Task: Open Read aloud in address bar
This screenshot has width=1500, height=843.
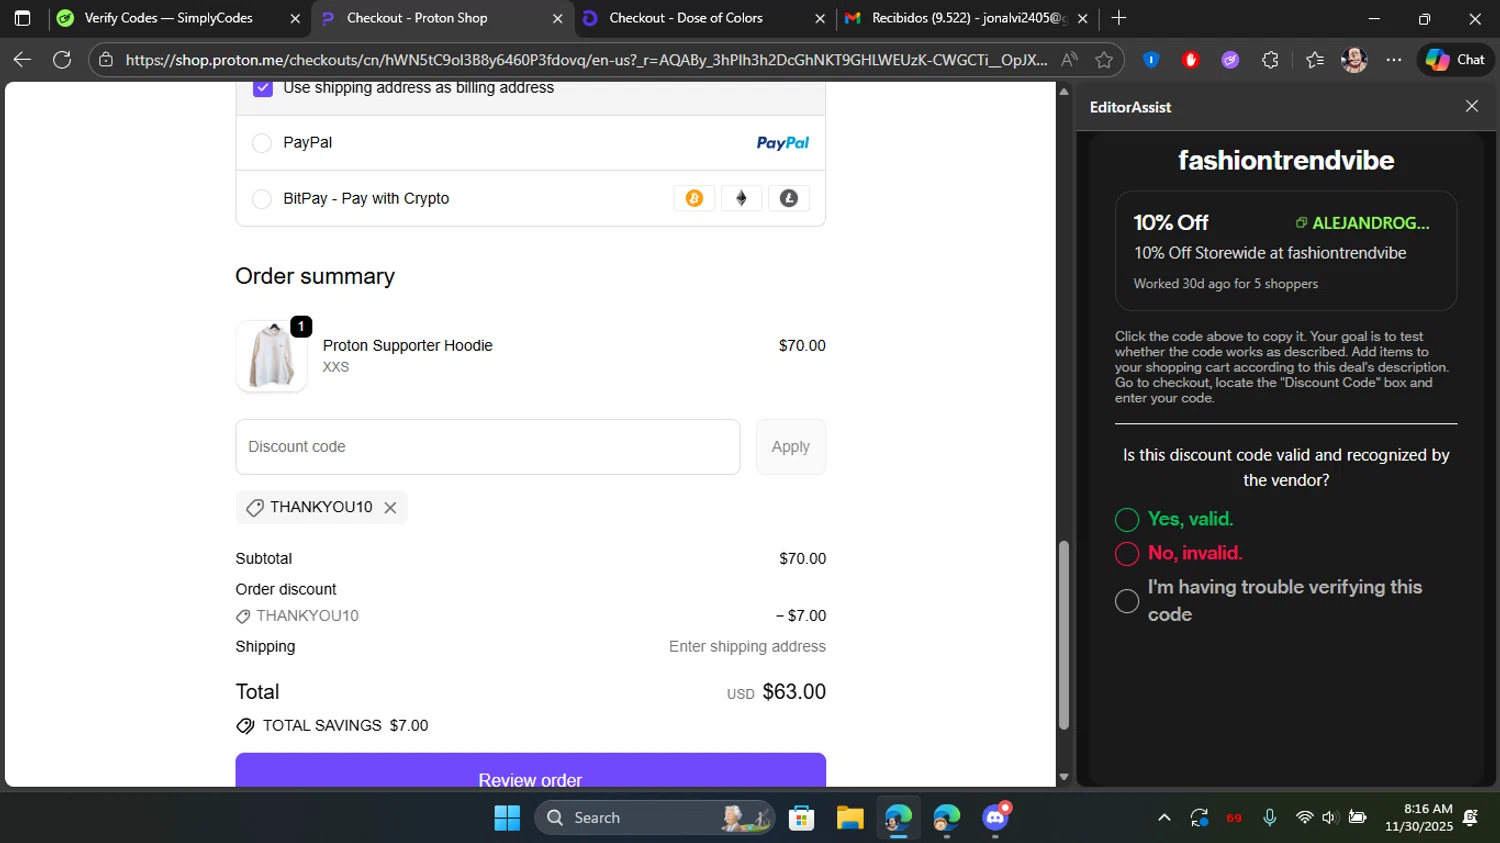Action: (x=1069, y=60)
